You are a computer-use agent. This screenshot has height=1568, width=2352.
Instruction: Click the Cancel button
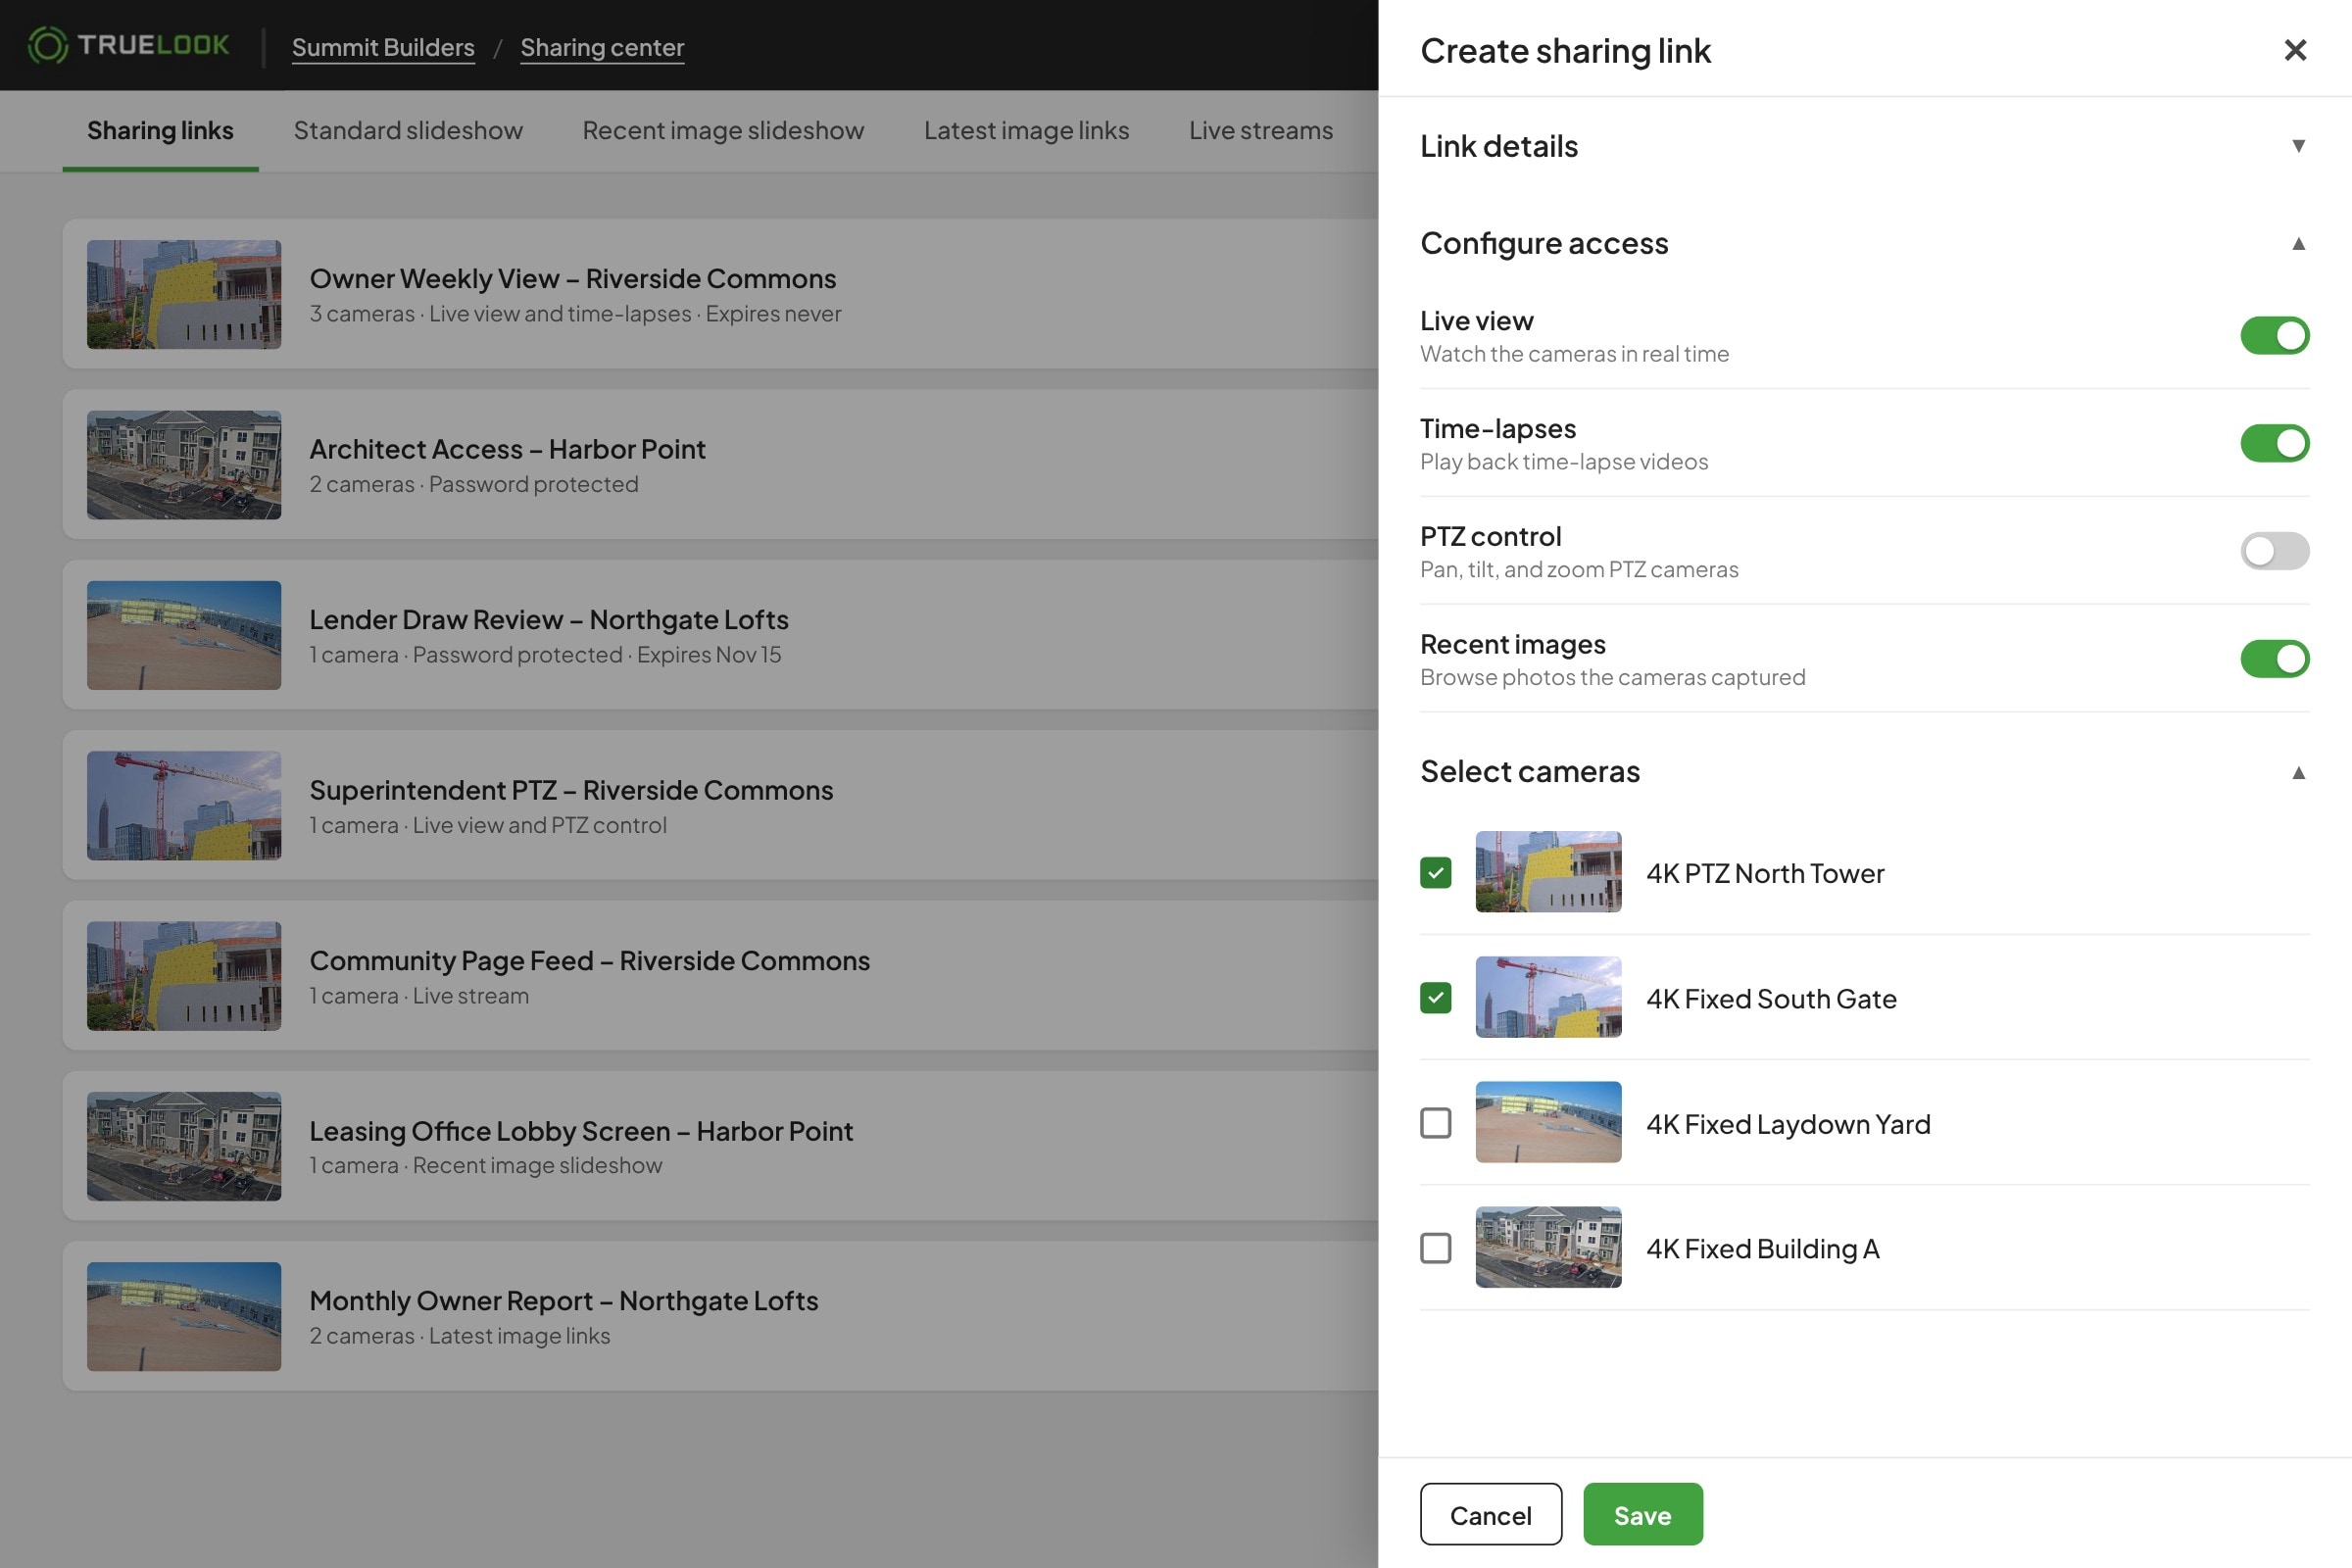(1491, 1515)
